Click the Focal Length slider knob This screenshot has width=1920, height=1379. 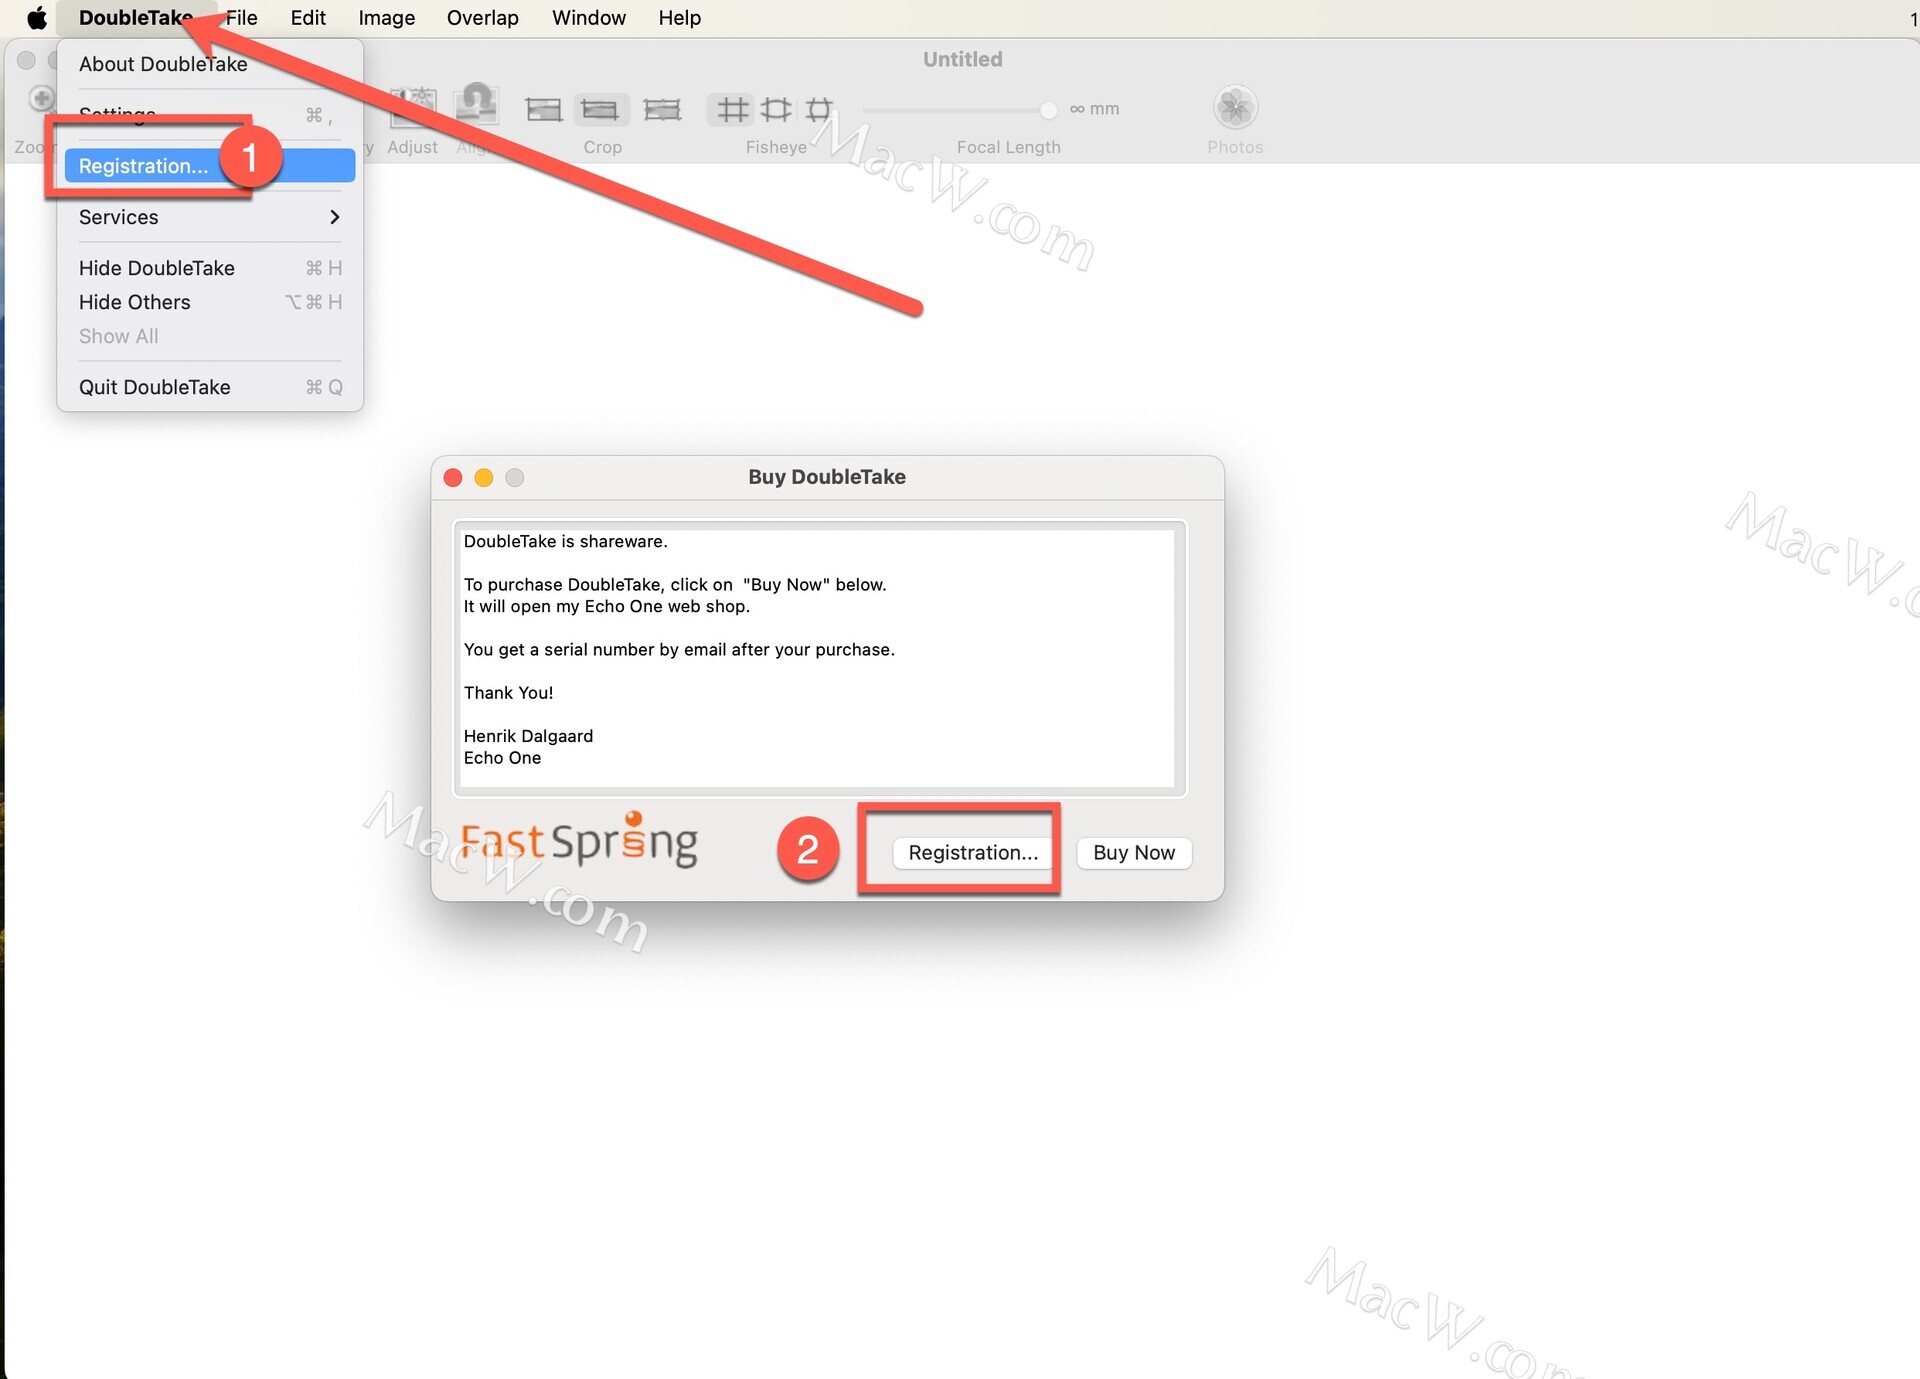pyautogui.click(x=1048, y=109)
